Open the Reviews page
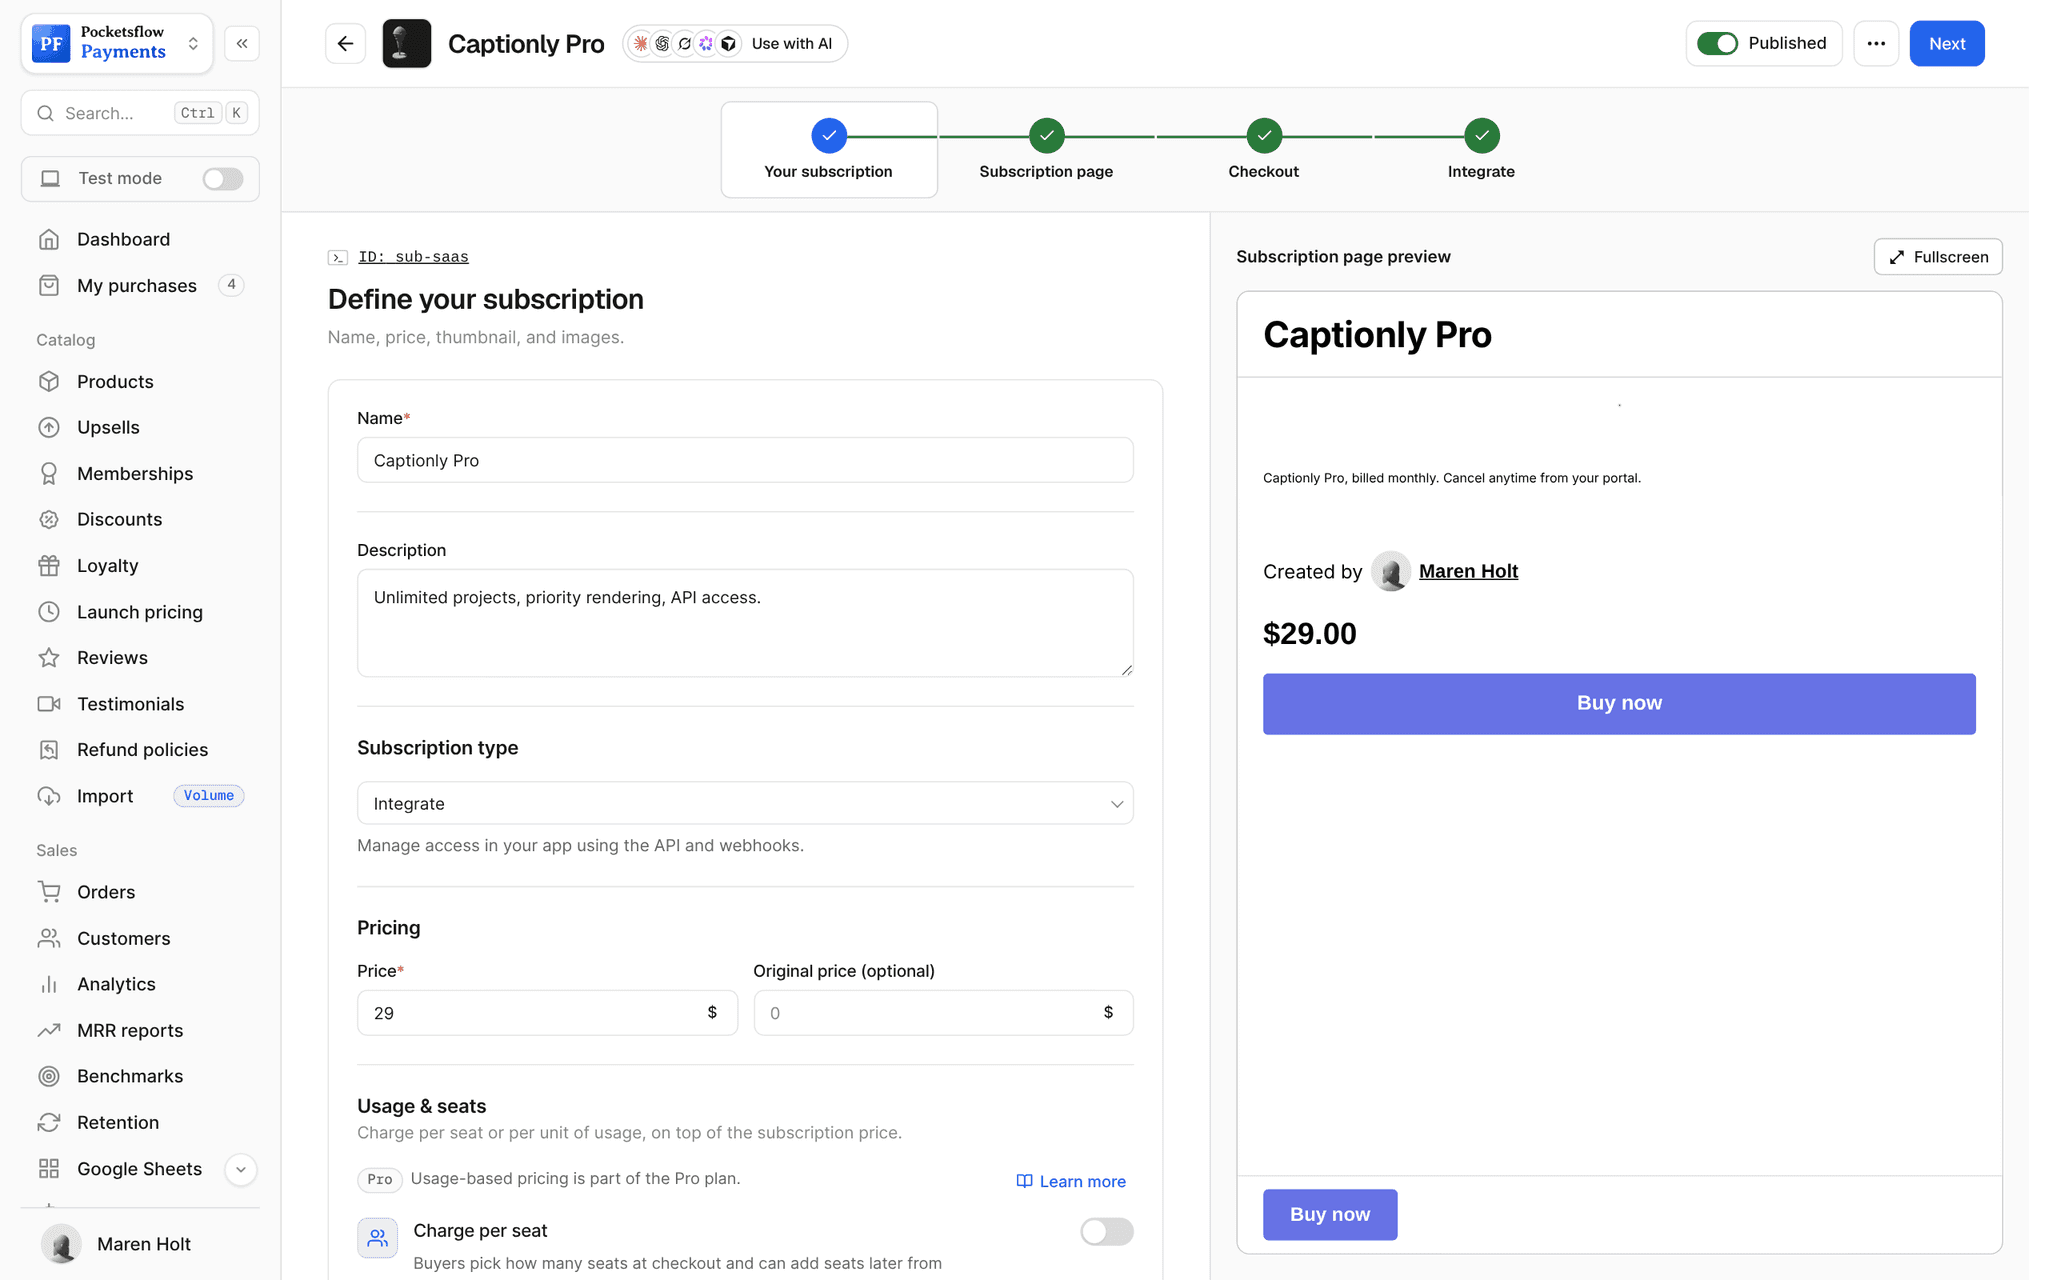Viewport: 2048px width, 1280px height. point(140,658)
